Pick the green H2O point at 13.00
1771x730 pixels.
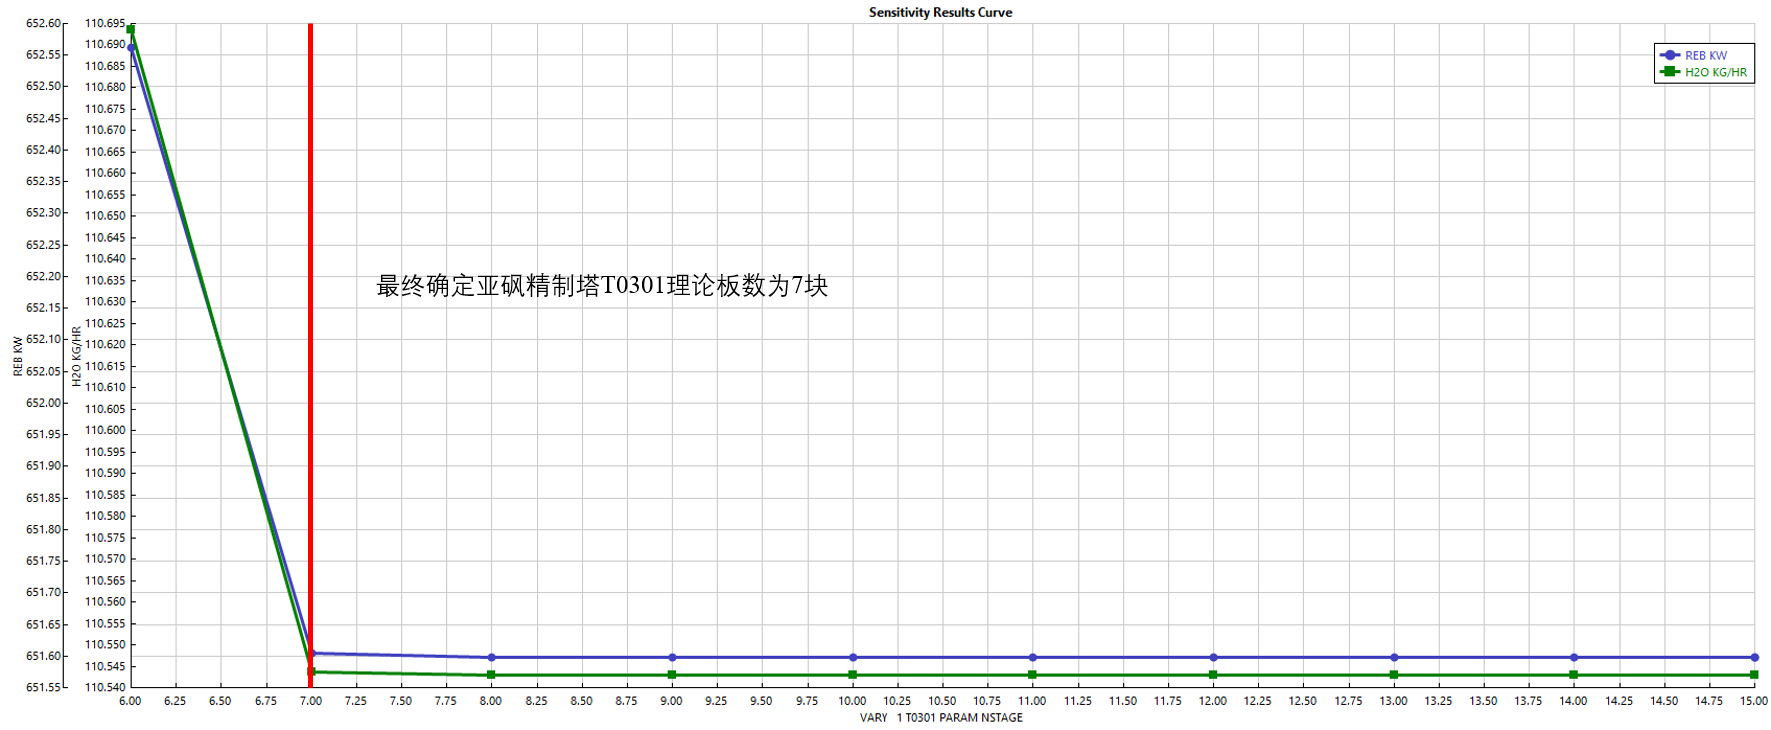(x=1394, y=675)
